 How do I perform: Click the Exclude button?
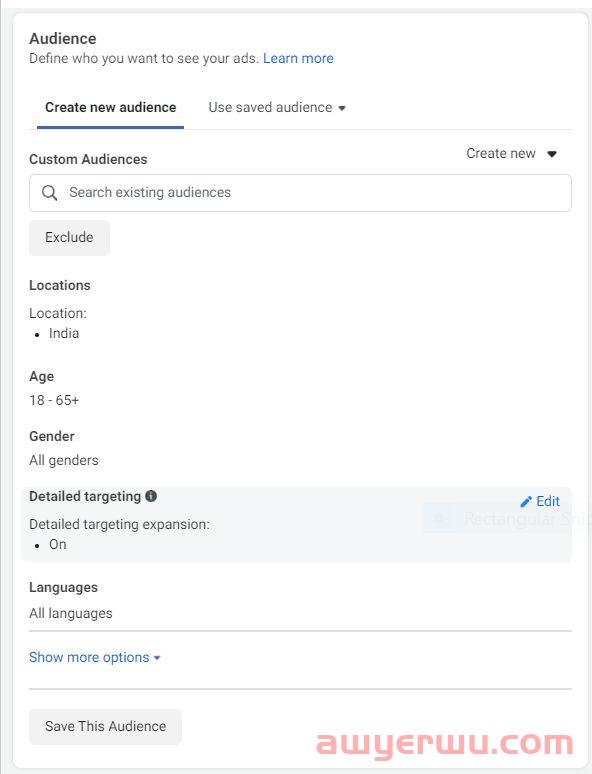click(69, 237)
